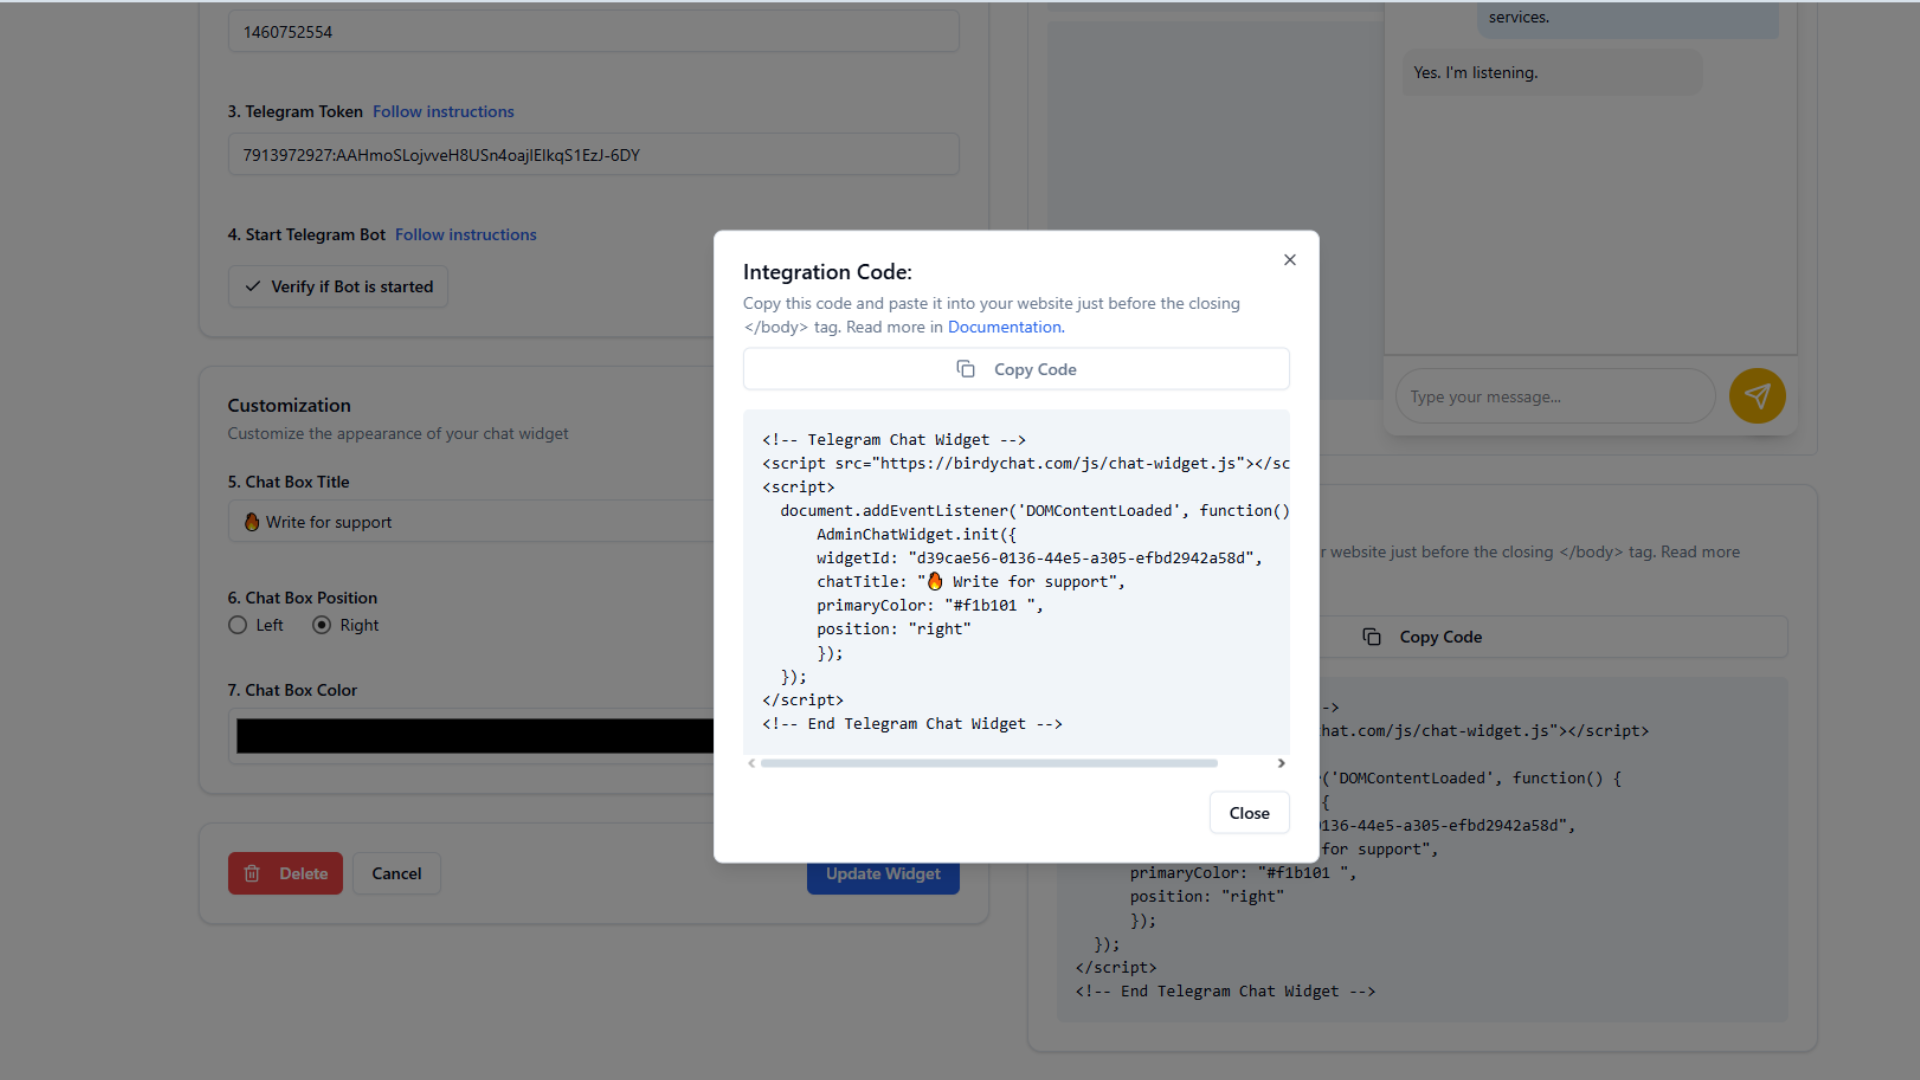Click the paper plane send icon

(1757, 396)
